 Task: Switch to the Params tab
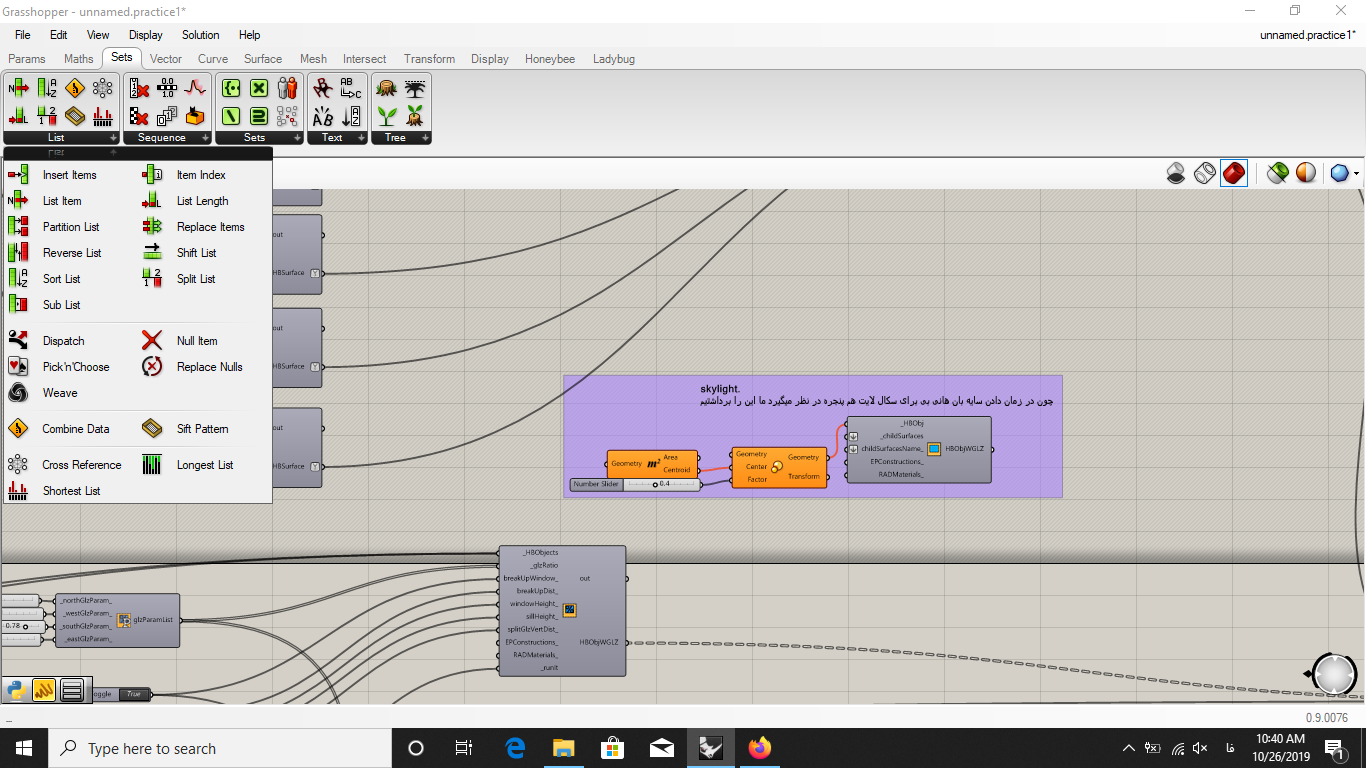point(27,59)
